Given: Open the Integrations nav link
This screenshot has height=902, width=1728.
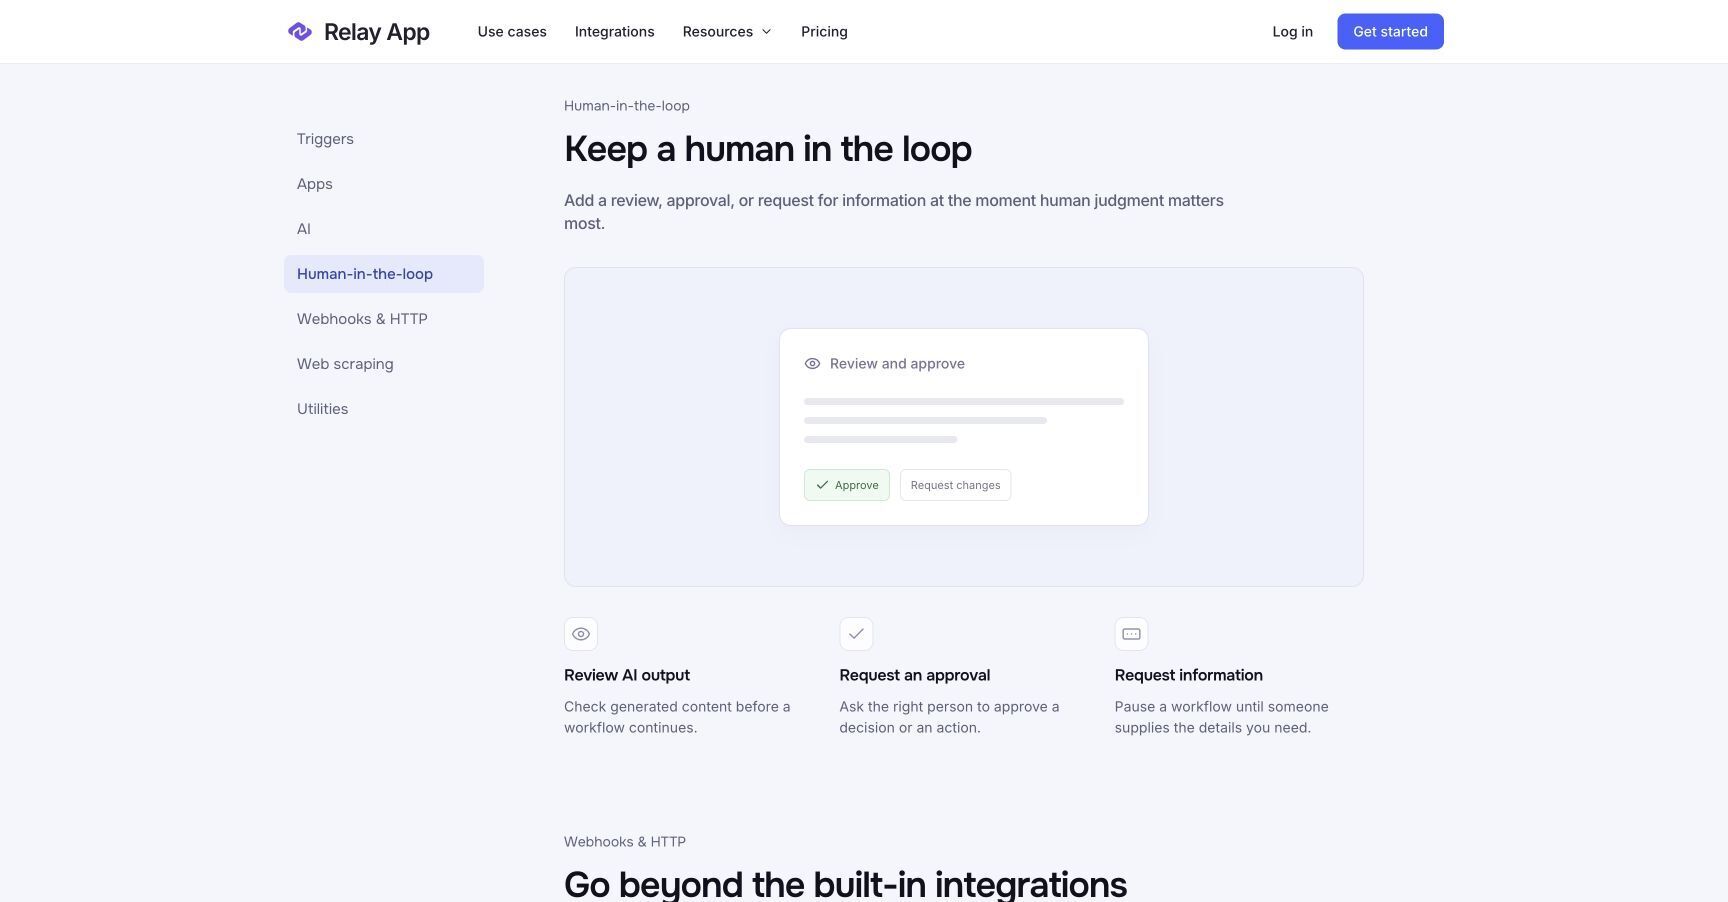Looking at the screenshot, I should coord(614,32).
